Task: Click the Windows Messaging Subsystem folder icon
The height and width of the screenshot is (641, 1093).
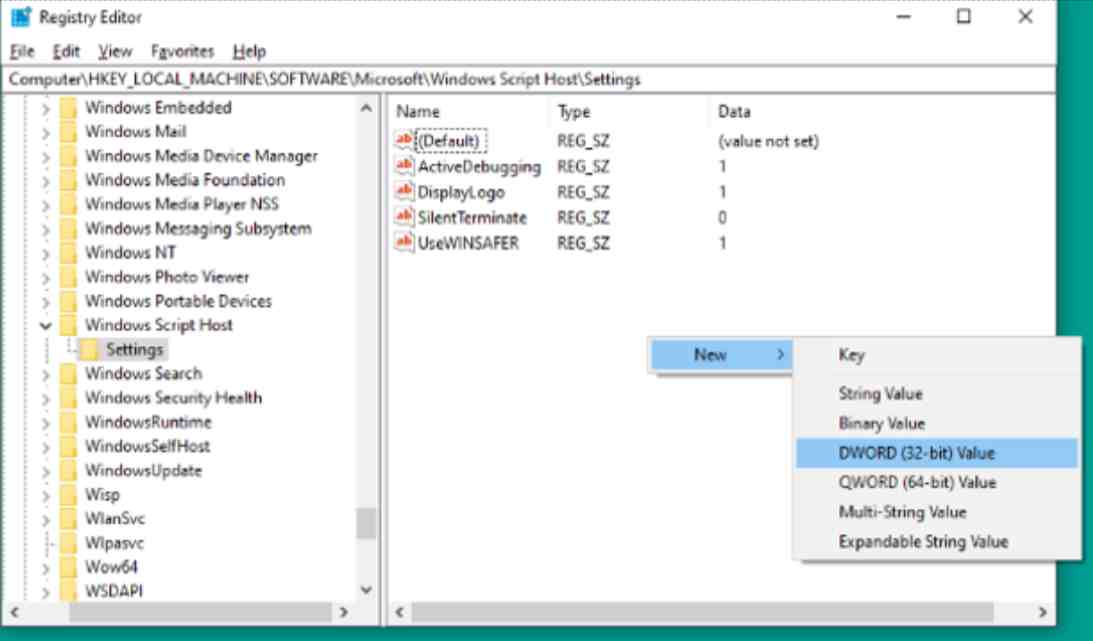Action: tap(68, 229)
